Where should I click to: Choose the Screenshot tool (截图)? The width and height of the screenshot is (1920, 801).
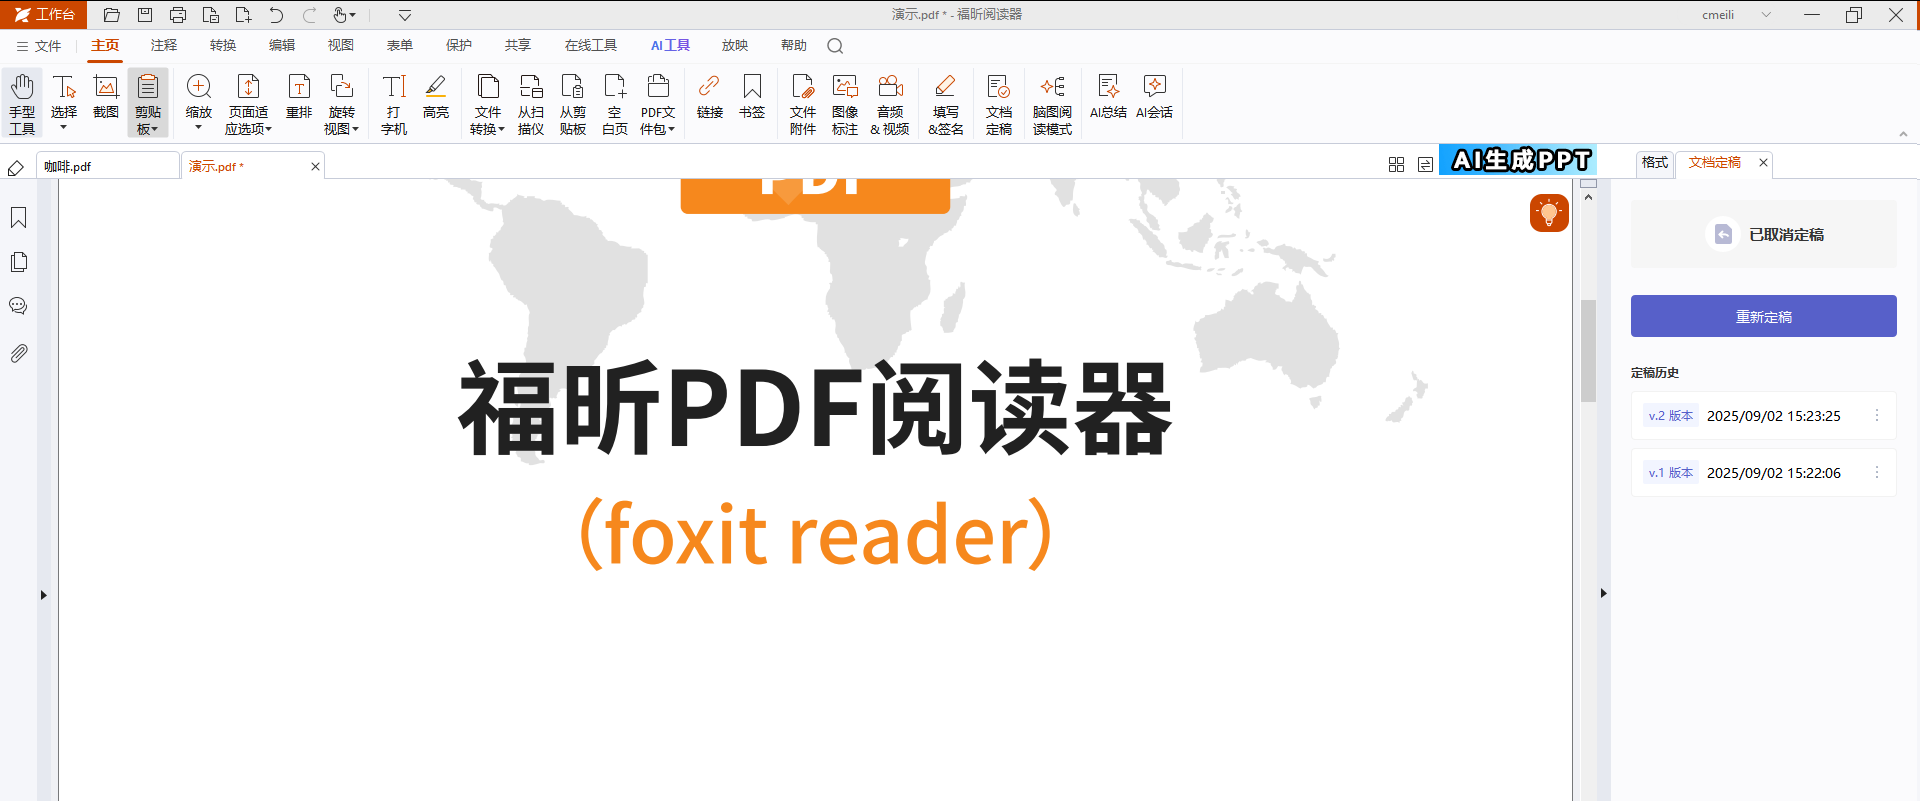(106, 97)
